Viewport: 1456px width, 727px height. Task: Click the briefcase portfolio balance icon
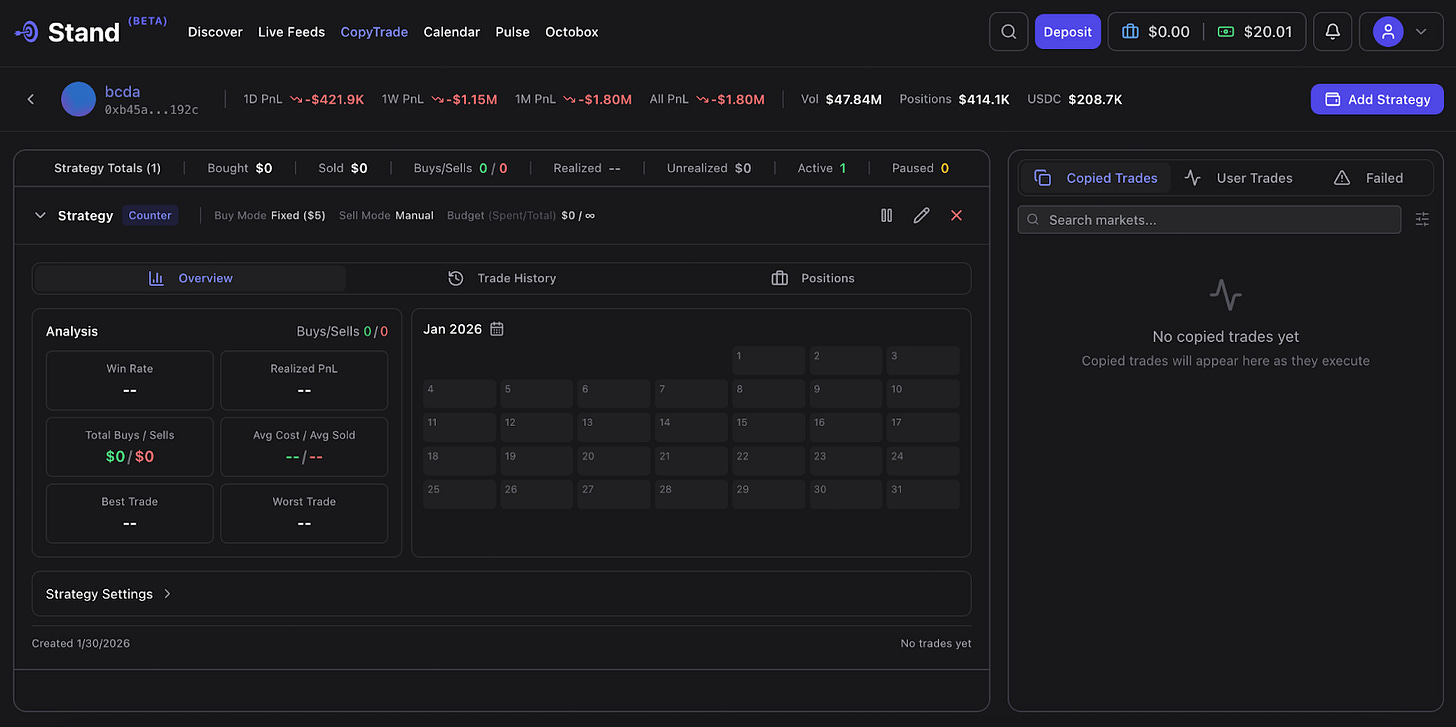(x=1131, y=32)
